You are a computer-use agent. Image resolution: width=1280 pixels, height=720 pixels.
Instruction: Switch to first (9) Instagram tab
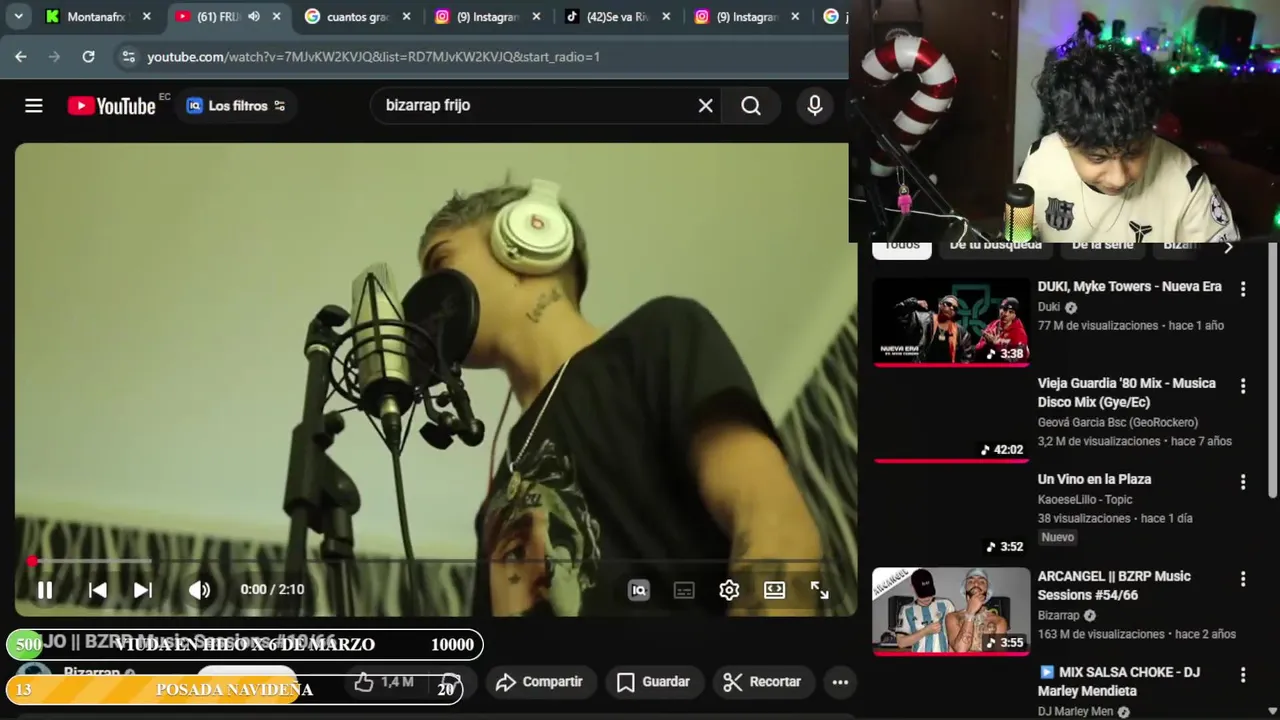click(x=486, y=16)
